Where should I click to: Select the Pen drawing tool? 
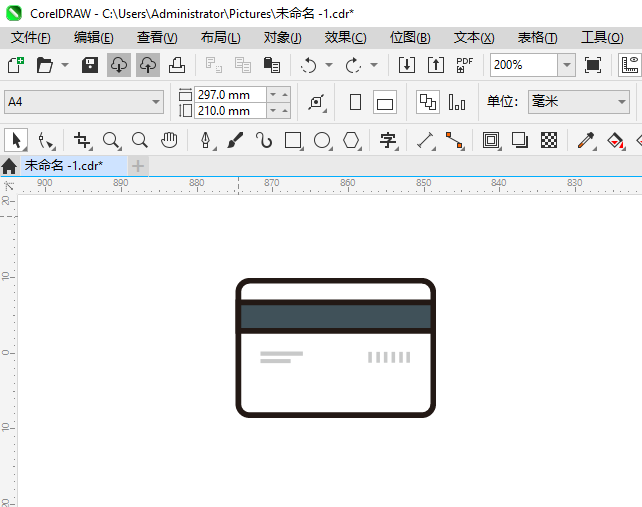206,140
